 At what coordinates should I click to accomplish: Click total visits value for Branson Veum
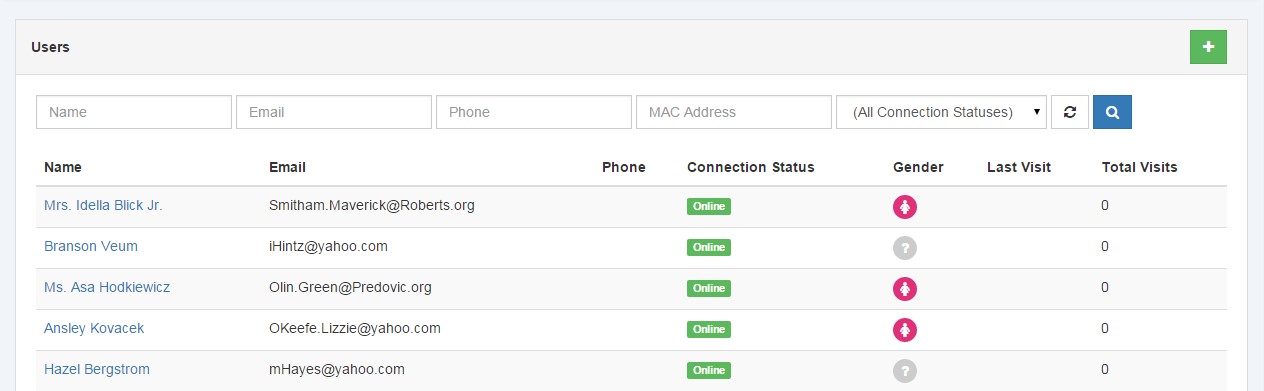tap(1105, 246)
